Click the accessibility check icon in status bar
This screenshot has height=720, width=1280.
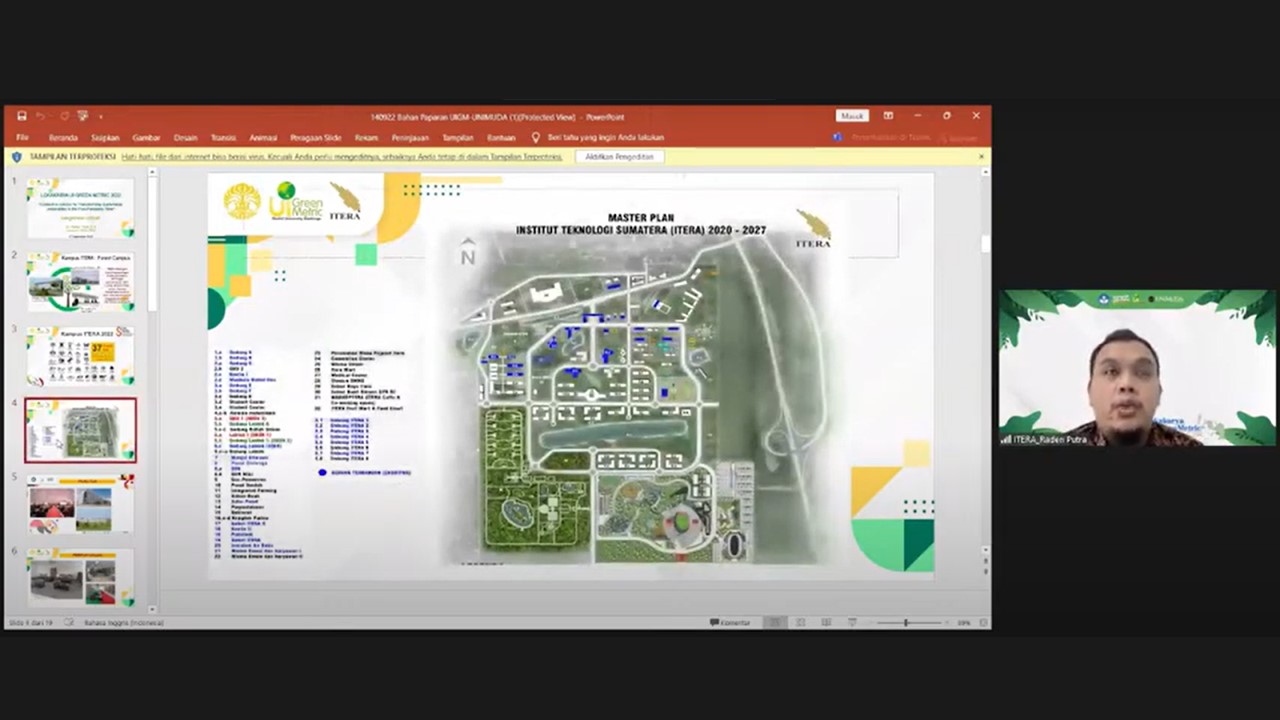[69, 623]
